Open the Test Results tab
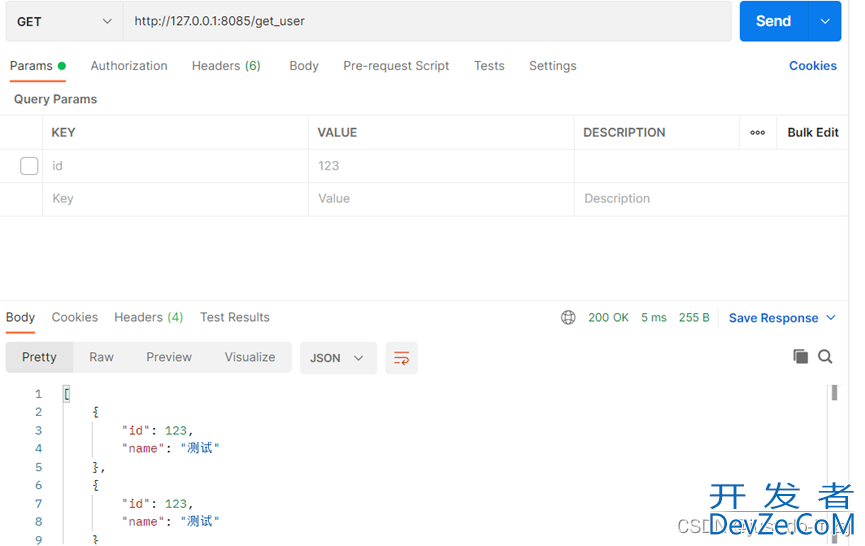This screenshot has width=865, height=546. (234, 317)
